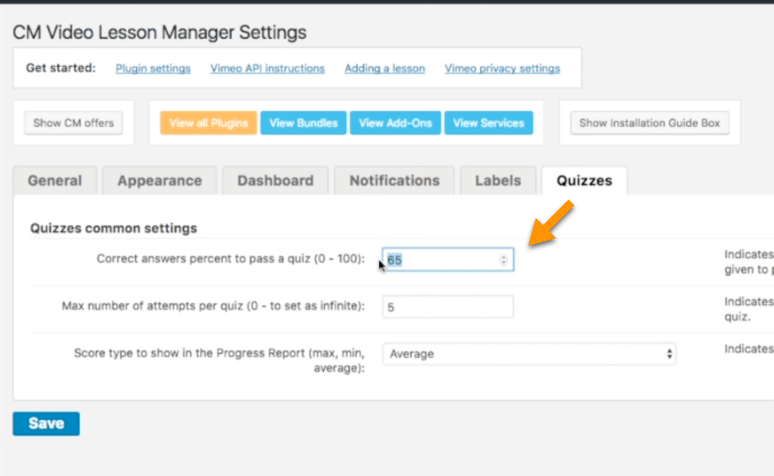Expand the Score type Average dropdown
Screen dimensions: 774x476
529,354
